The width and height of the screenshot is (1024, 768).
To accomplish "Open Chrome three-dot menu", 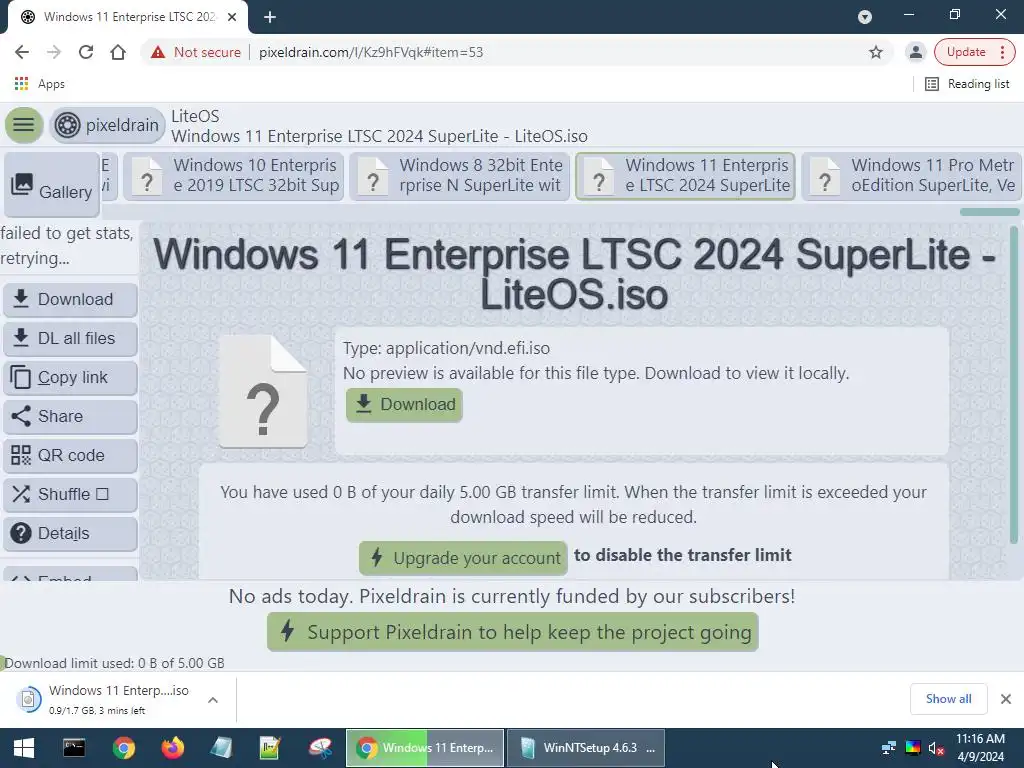I will point(1003,52).
